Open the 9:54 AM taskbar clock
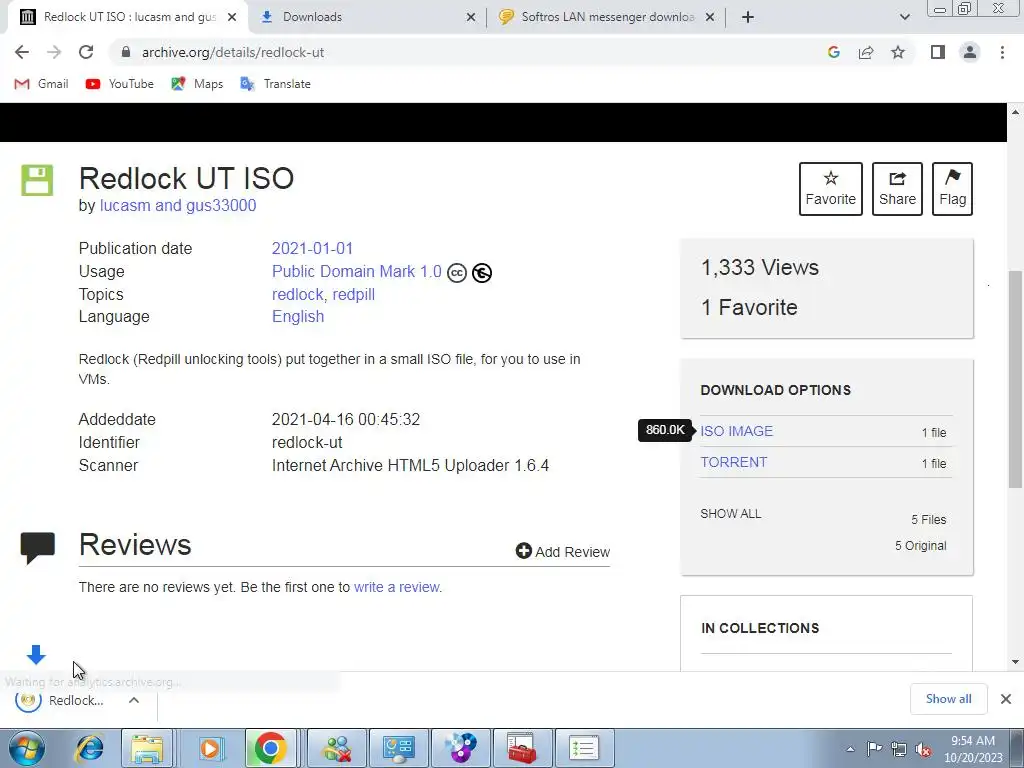 point(972,748)
